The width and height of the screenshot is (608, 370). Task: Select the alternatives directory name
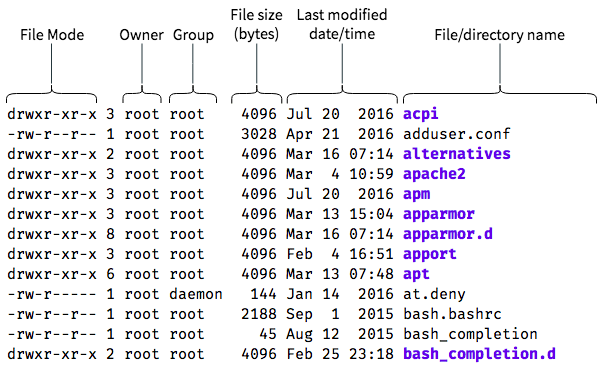pos(457,154)
